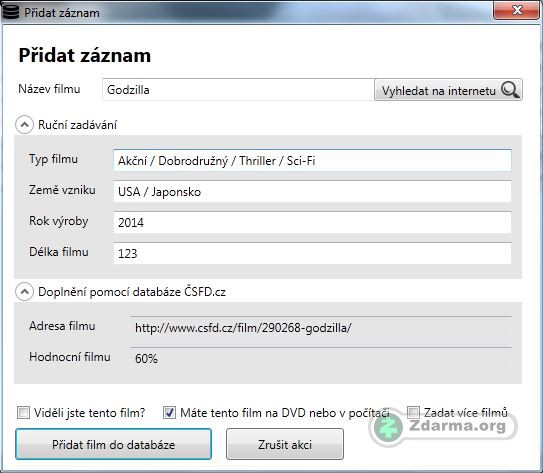Click the Délka filmu field showing 123
Screen dimensions: 543x473
pyautogui.click(x=312, y=253)
